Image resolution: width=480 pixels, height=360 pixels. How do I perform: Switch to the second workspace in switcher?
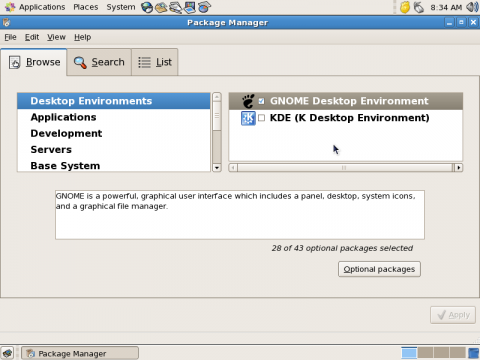click(425, 353)
